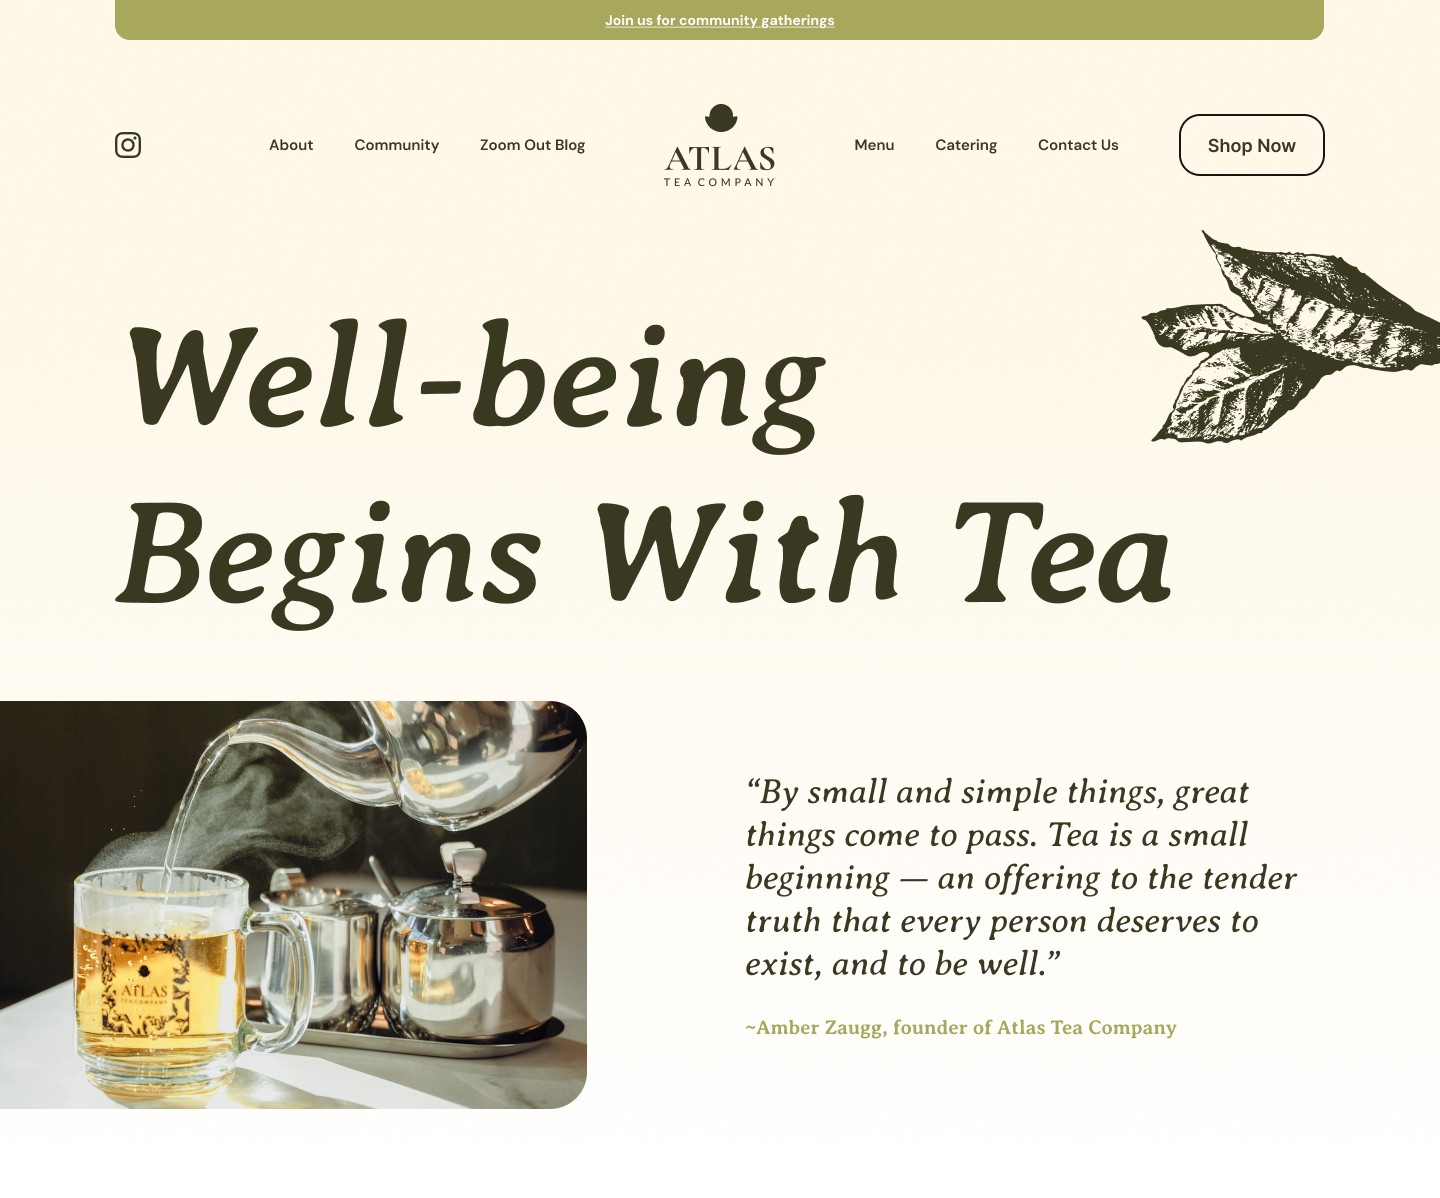The width and height of the screenshot is (1440, 1198).
Task: Open the Contact Us page
Action: click(1078, 145)
